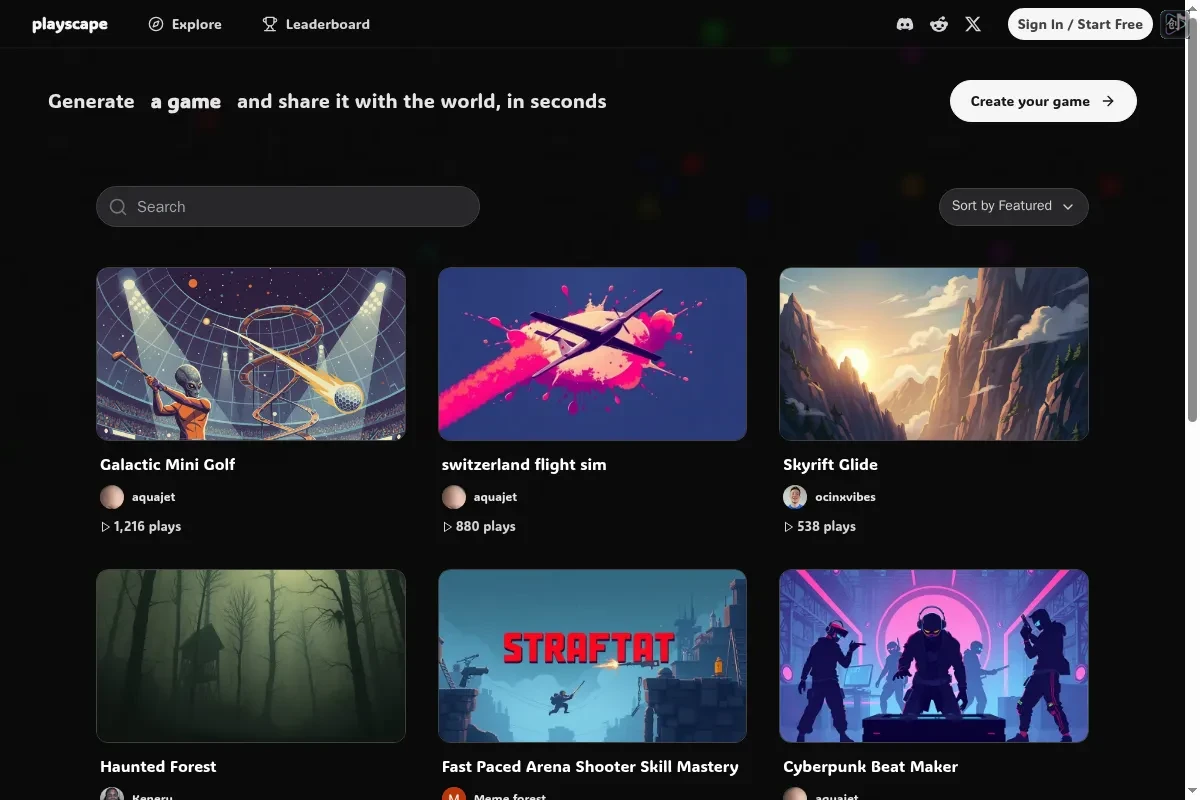Click the playscape logo
The width and height of the screenshot is (1200, 800).
click(x=70, y=24)
